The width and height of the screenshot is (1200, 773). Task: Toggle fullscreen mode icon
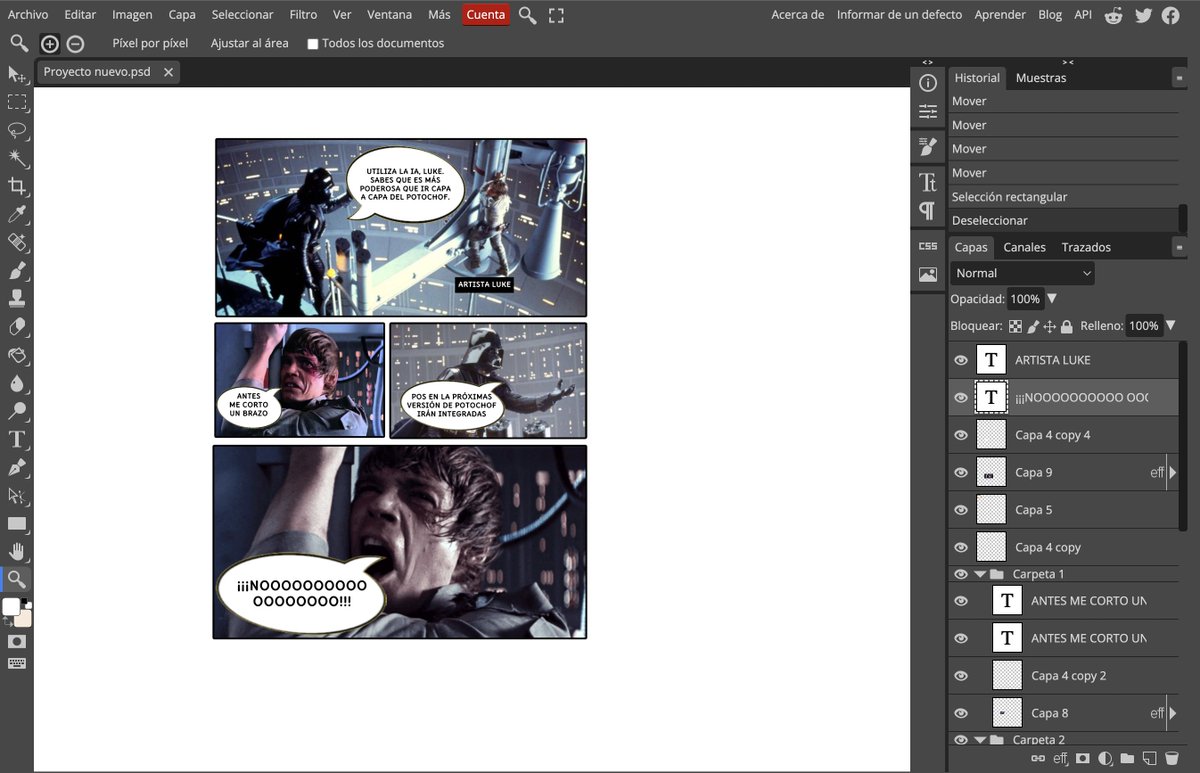(556, 15)
